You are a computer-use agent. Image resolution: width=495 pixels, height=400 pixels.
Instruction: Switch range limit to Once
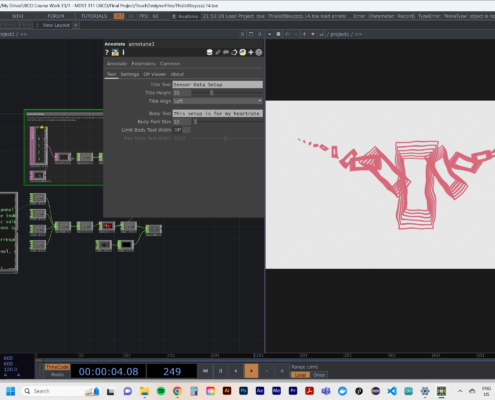point(319,375)
